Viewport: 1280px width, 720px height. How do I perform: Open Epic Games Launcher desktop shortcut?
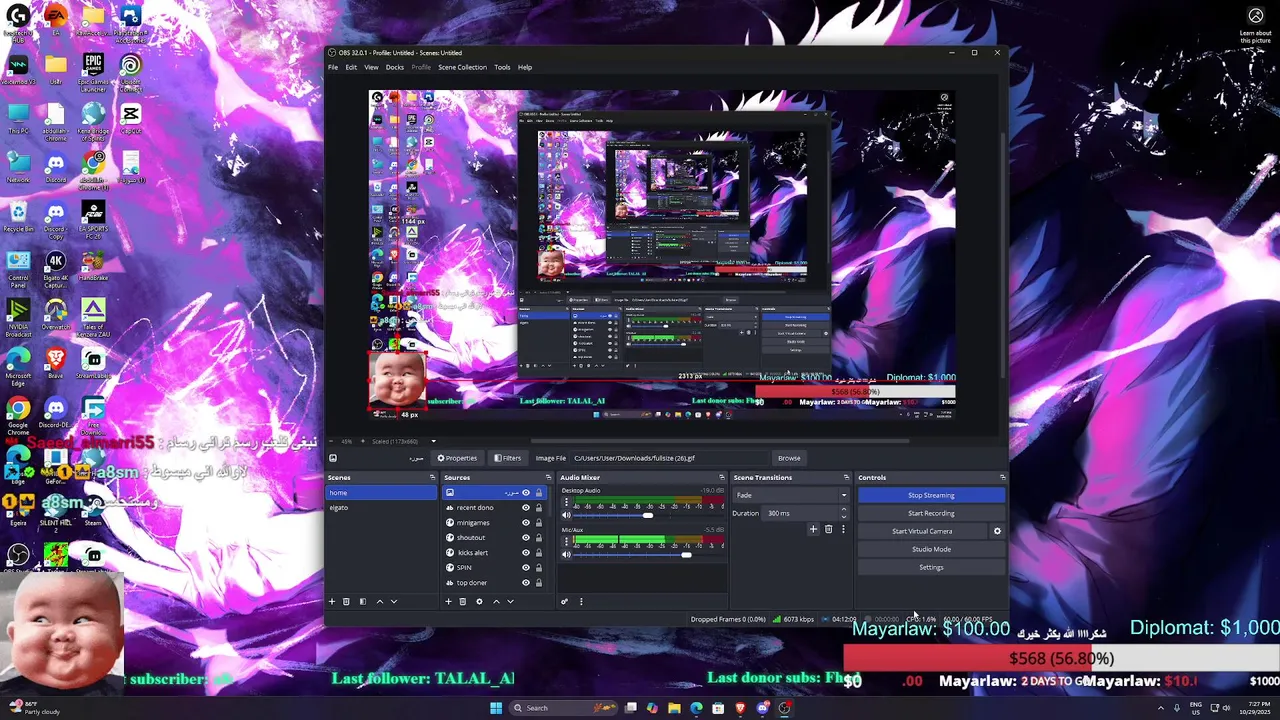click(93, 72)
